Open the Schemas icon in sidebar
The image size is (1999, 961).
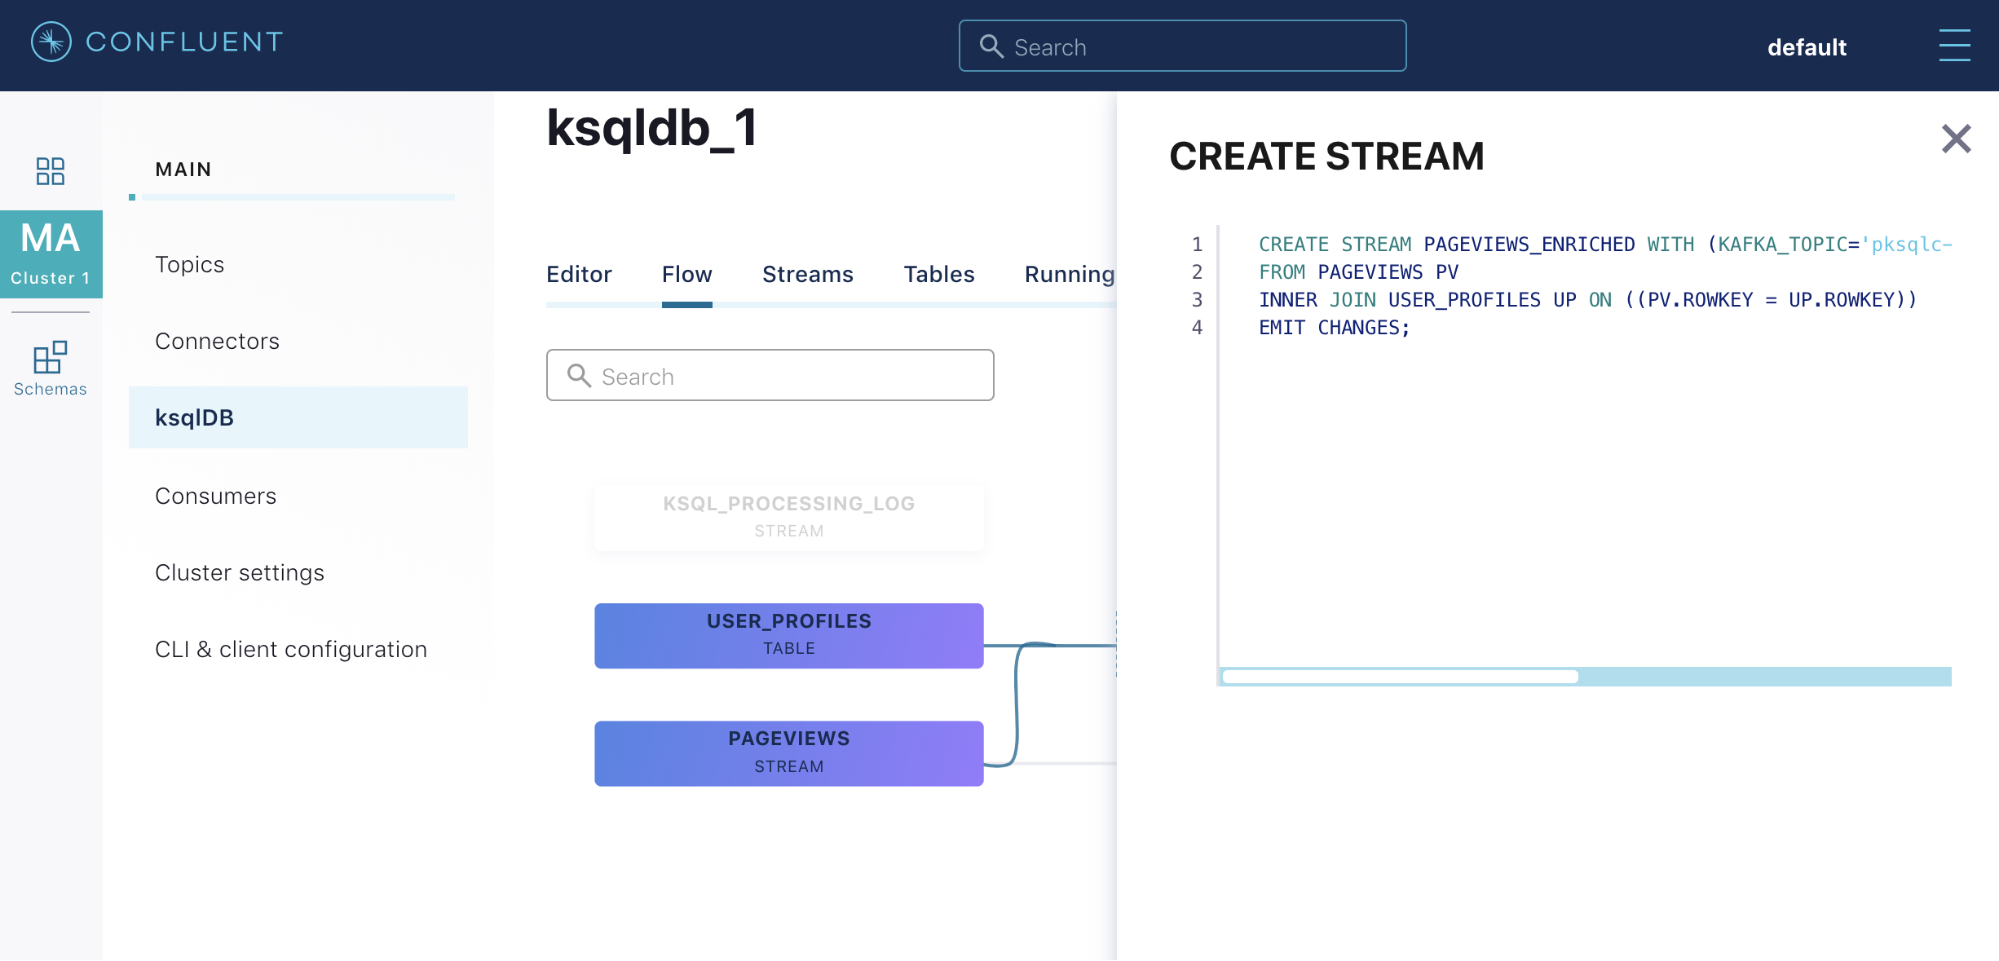pyautogui.click(x=50, y=368)
